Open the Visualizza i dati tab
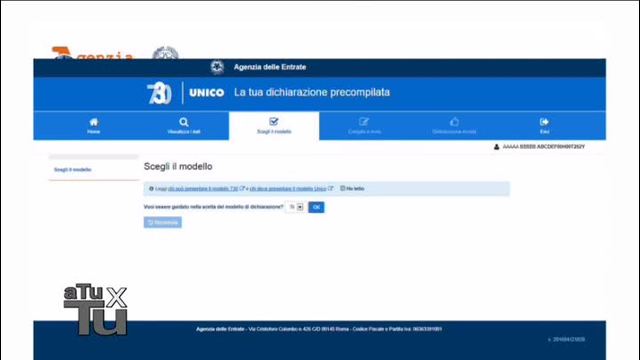Screen dimensions: 640x360 pos(184,126)
